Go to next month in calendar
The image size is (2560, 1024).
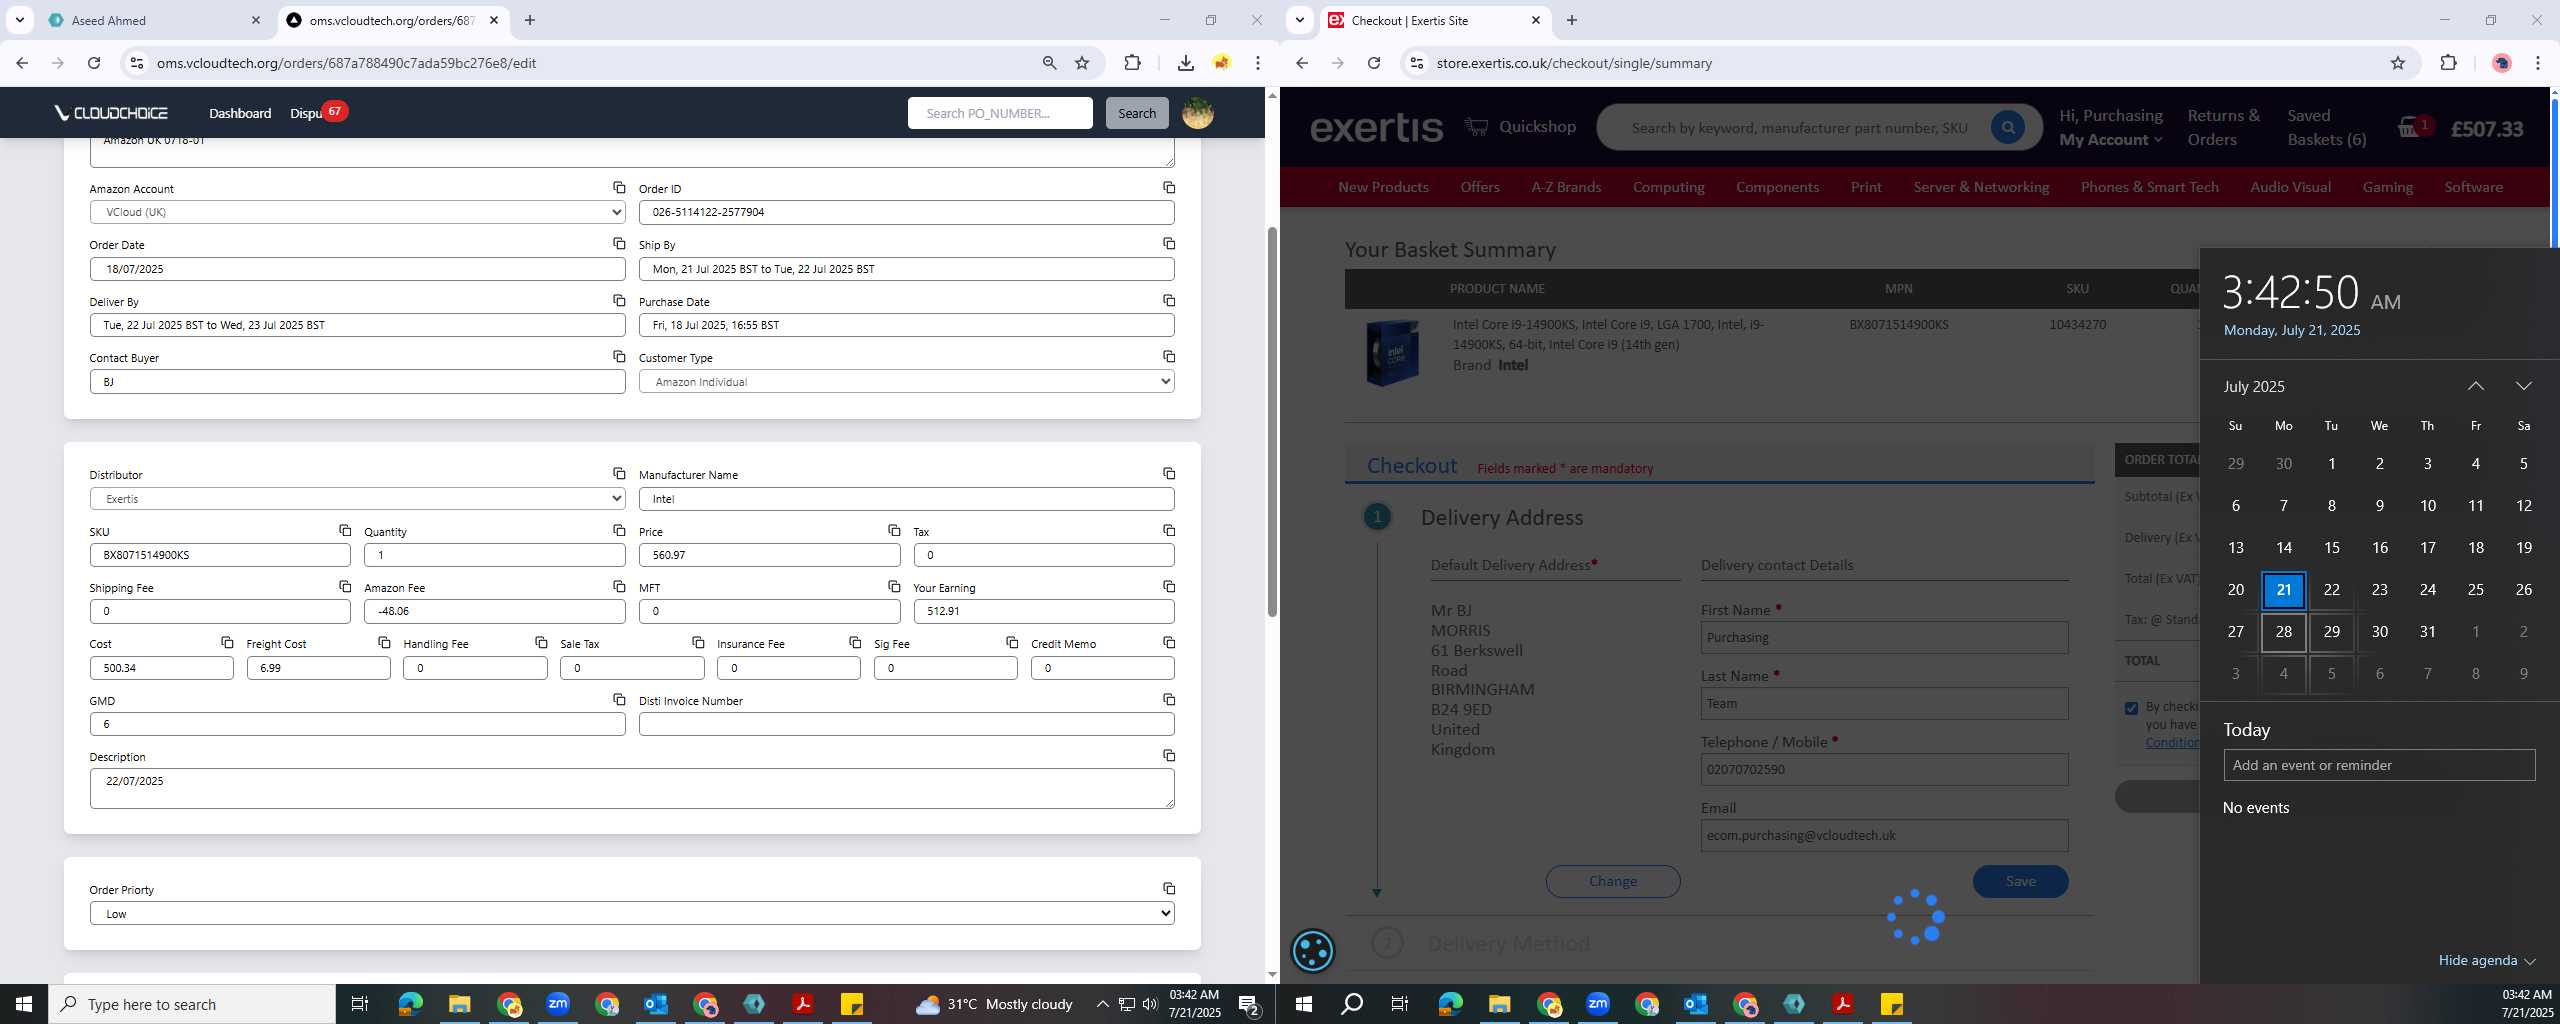point(2523,386)
